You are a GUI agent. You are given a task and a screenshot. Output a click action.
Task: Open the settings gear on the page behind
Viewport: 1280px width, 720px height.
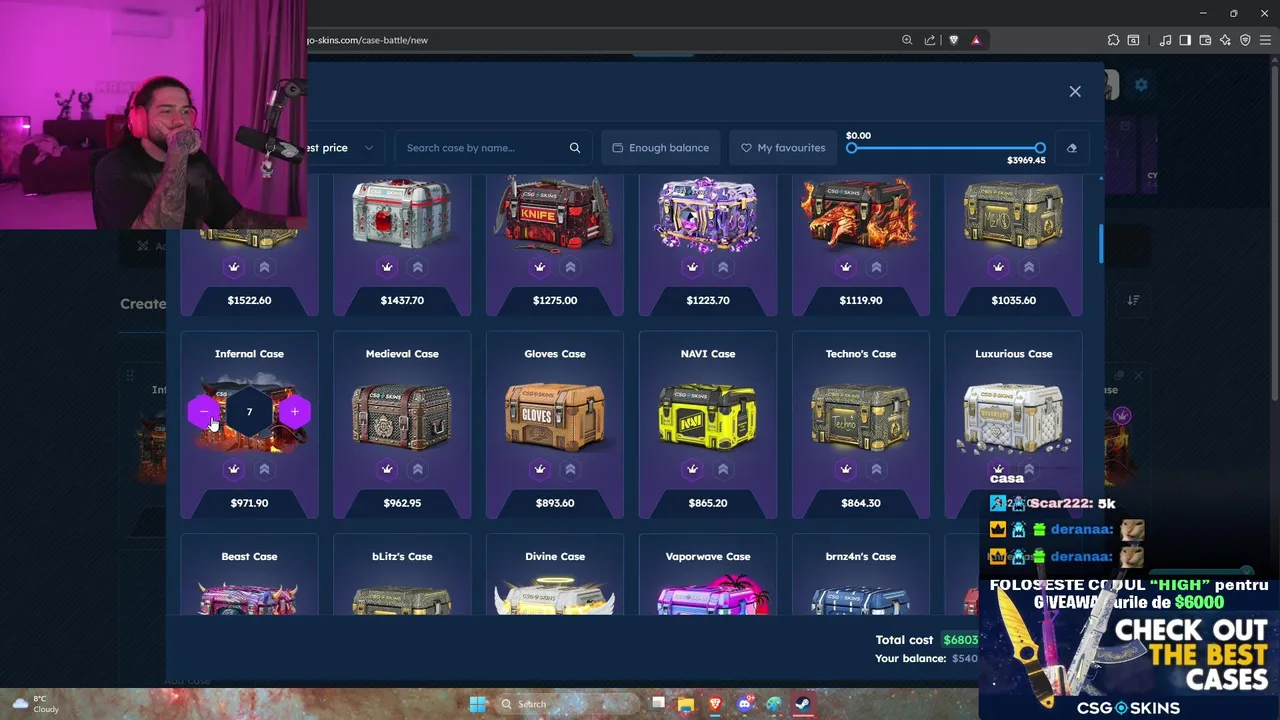point(1141,85)
